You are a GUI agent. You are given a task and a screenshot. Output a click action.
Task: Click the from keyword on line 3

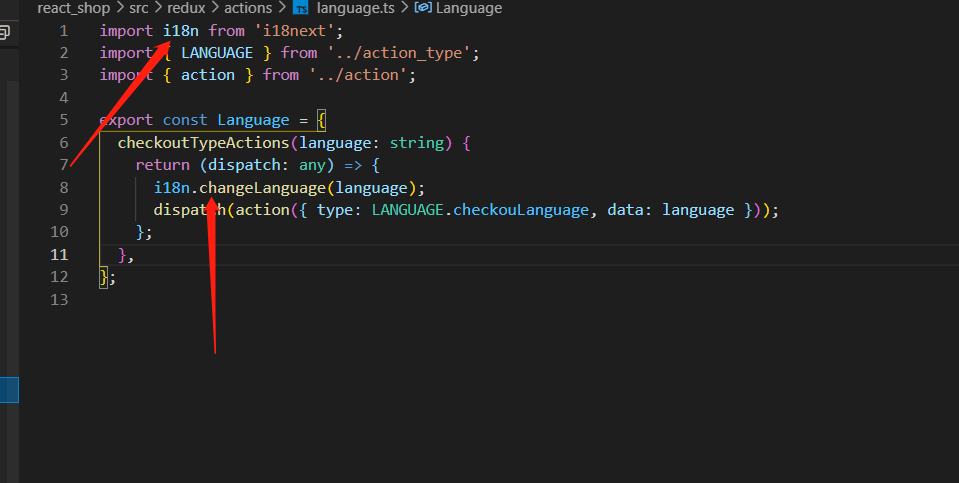281,75
